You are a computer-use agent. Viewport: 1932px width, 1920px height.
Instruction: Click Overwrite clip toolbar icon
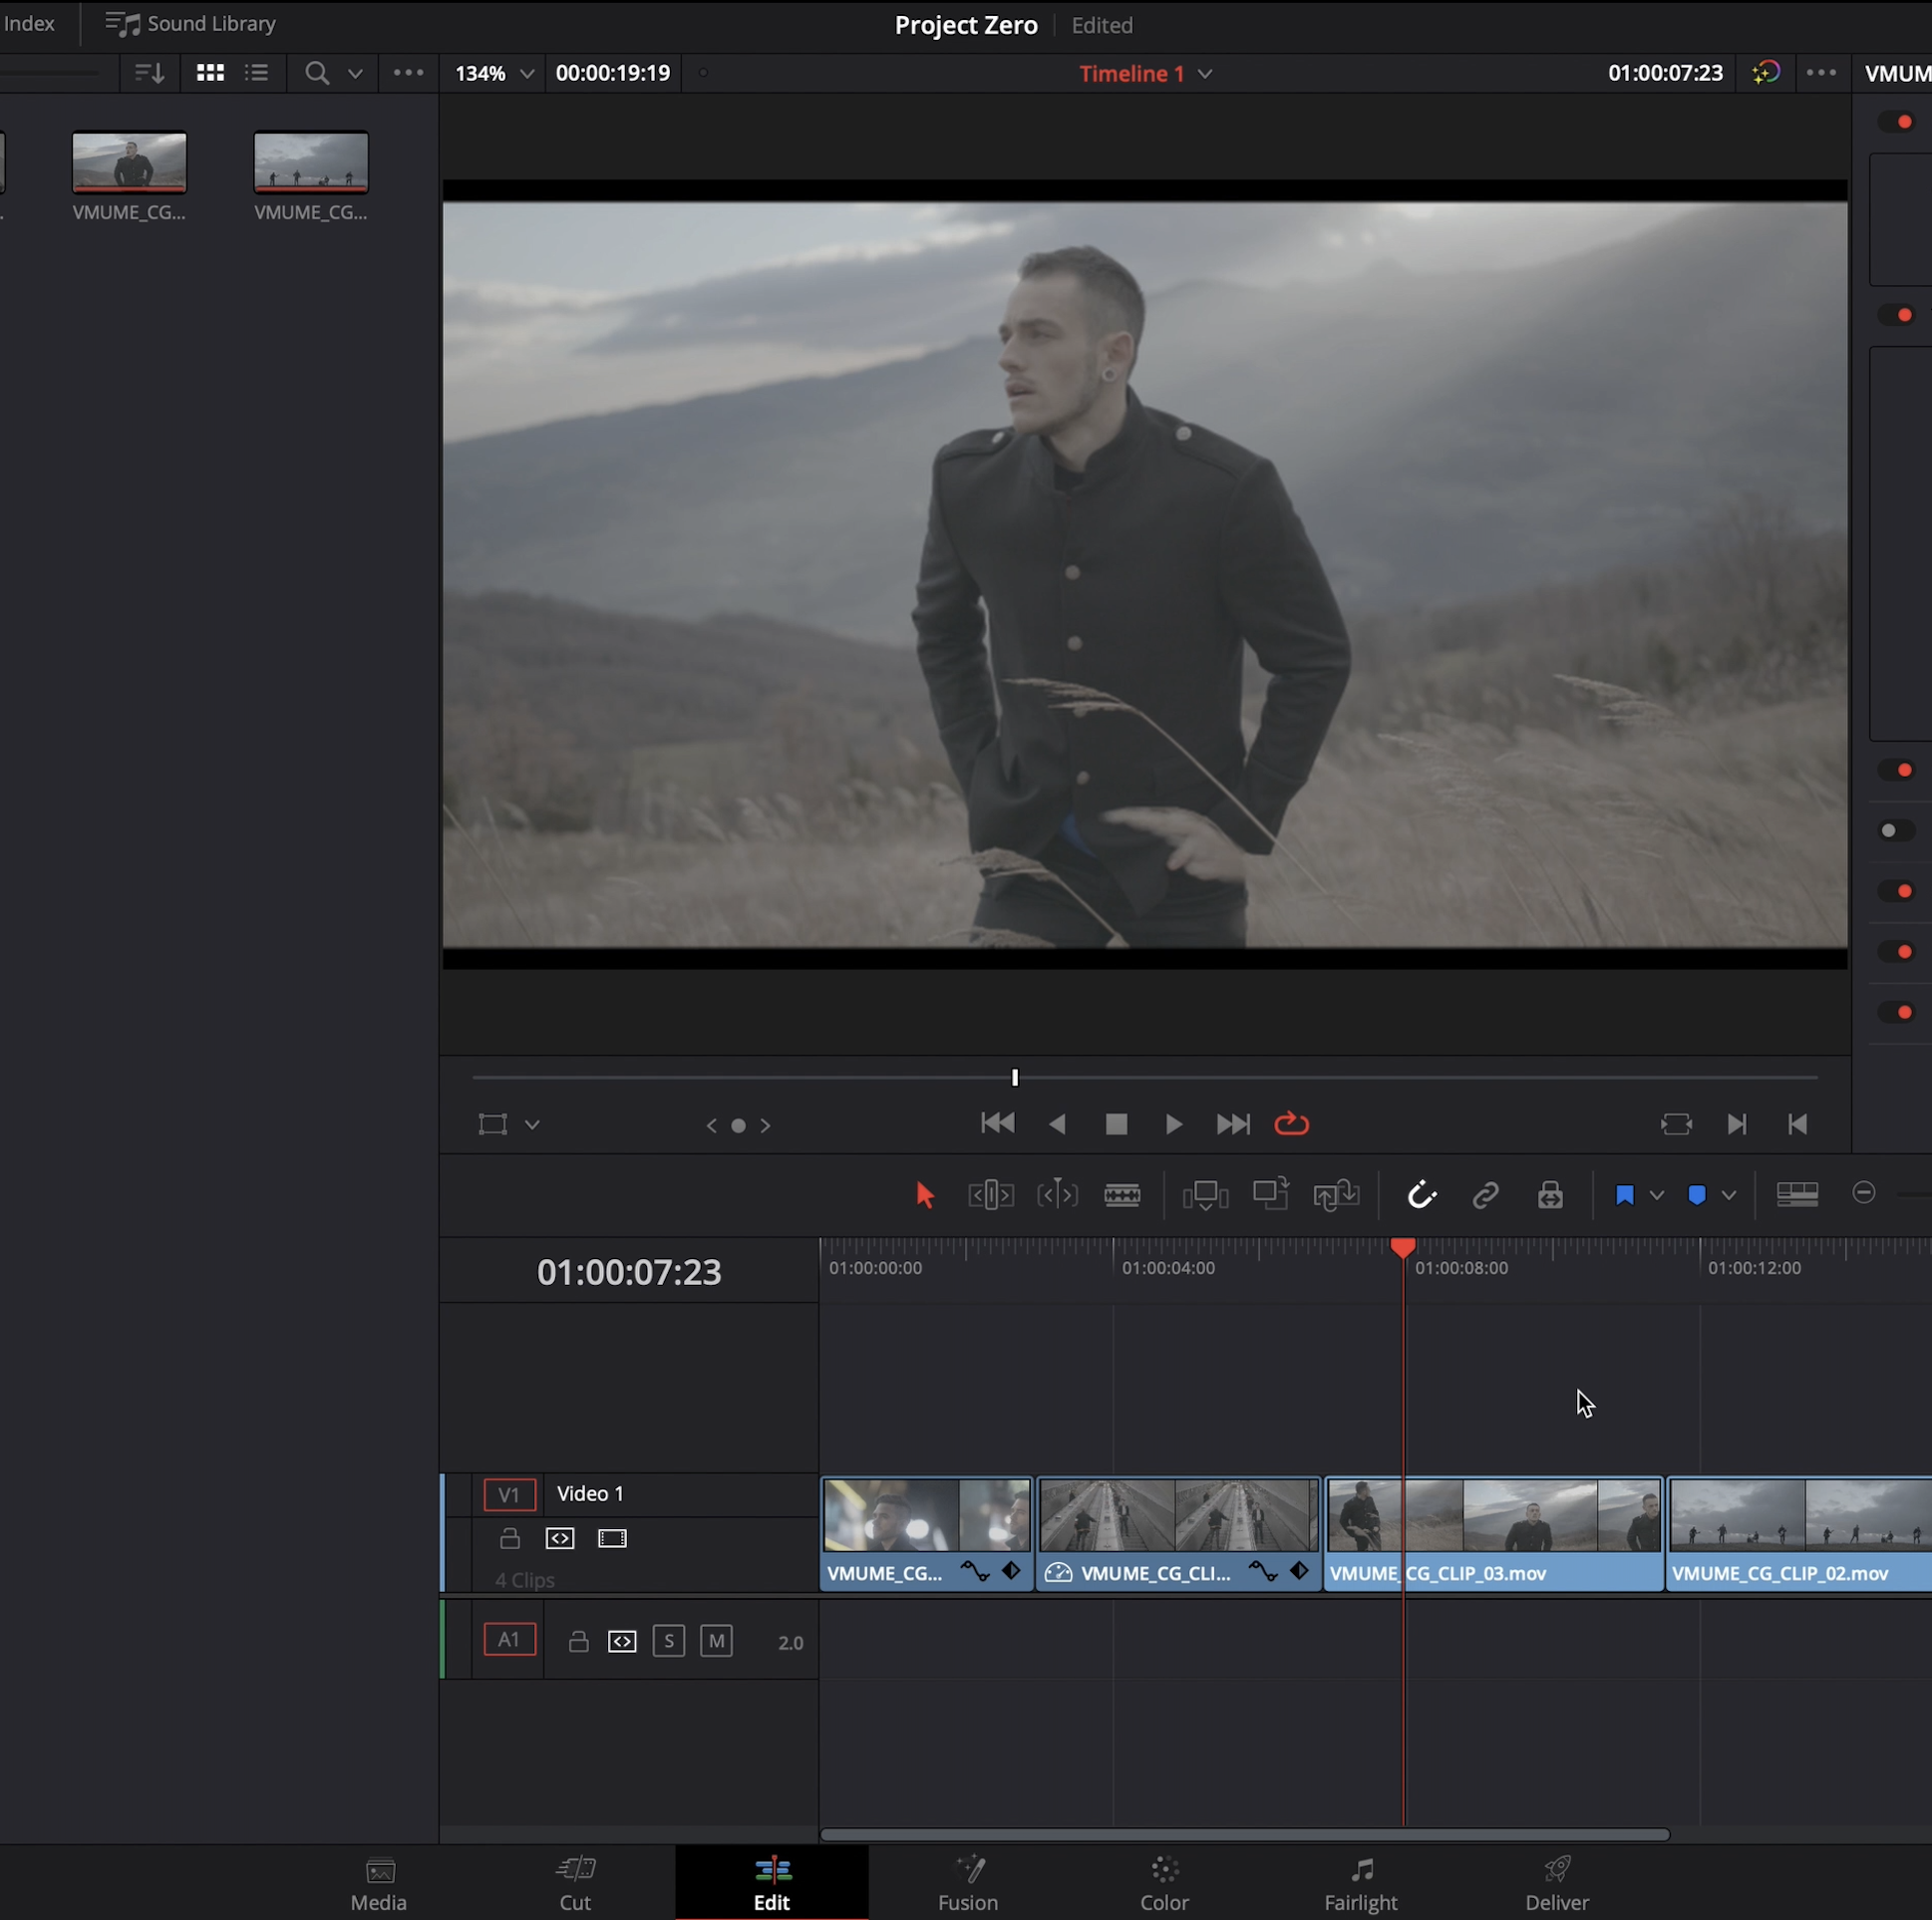click(x=1270, y=1194)
